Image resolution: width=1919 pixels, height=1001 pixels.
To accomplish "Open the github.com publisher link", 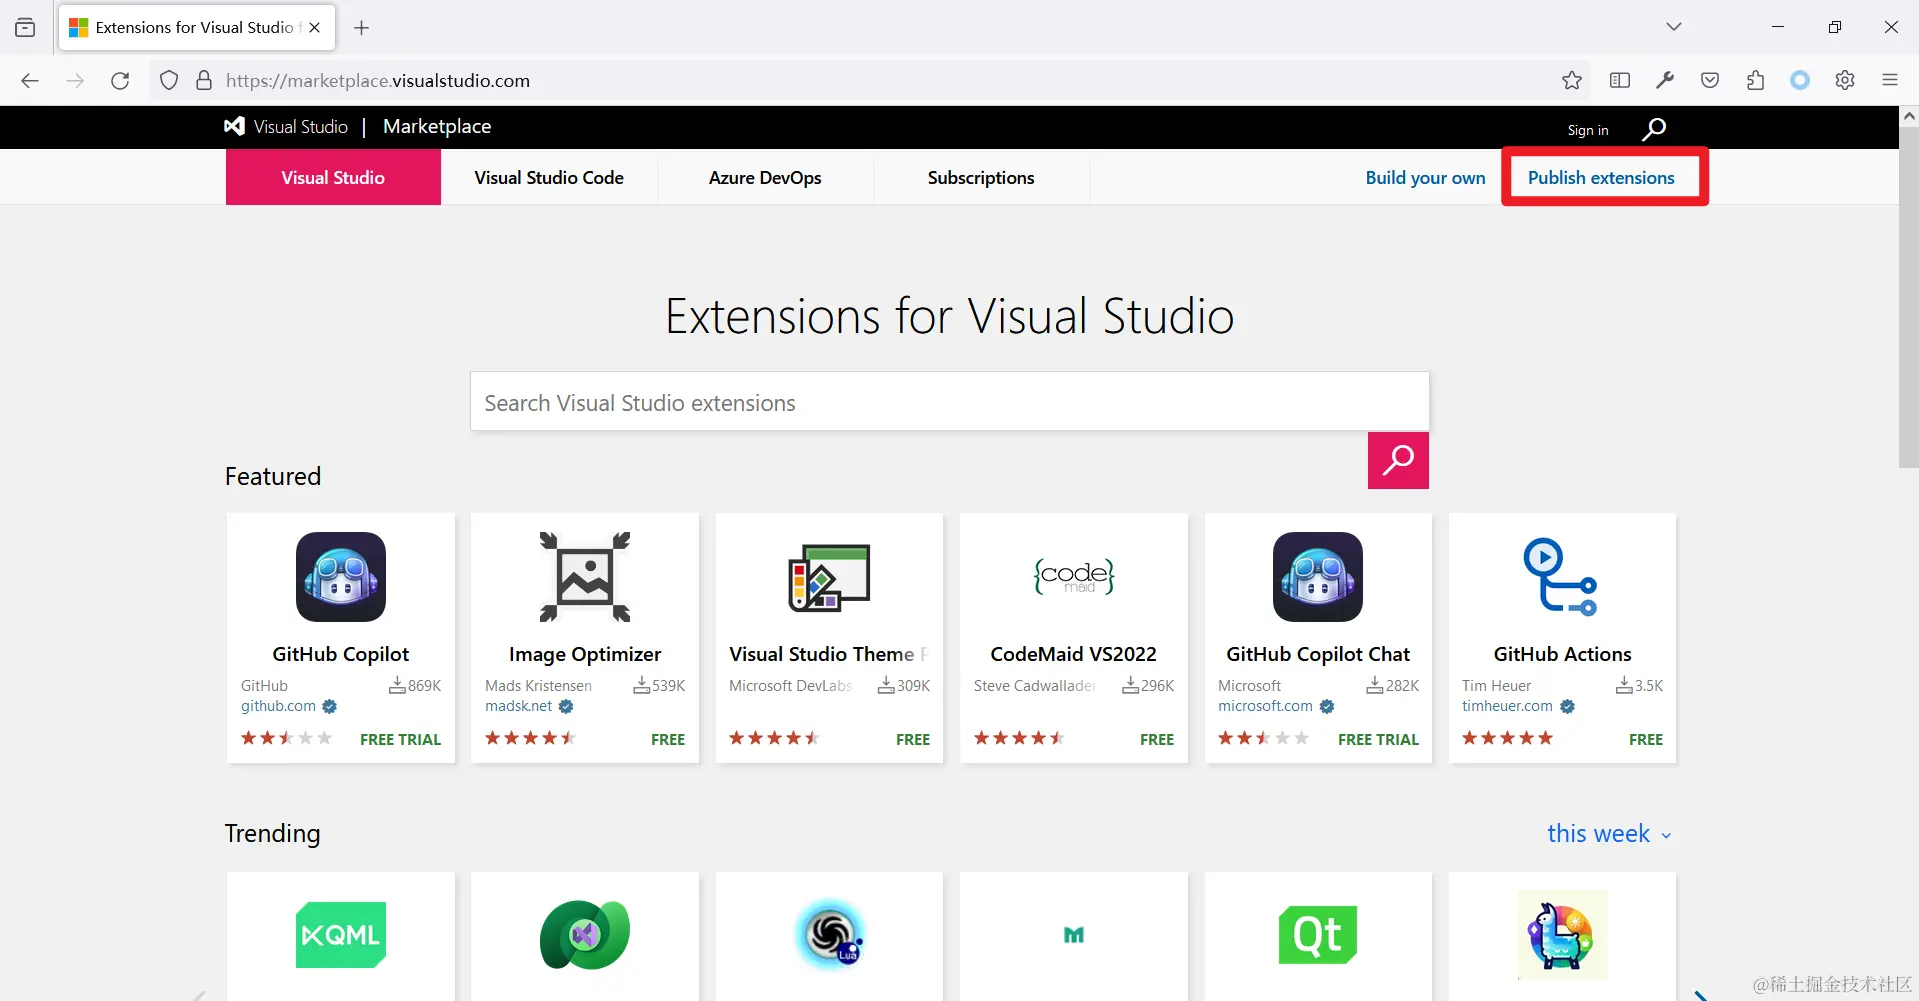I will click(278, 706).
